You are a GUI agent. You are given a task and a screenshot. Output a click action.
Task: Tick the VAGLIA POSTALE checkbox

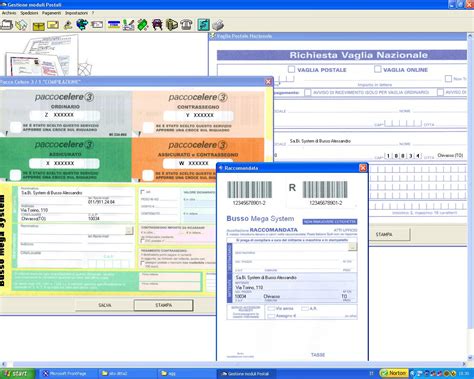(x=291, y=69)
